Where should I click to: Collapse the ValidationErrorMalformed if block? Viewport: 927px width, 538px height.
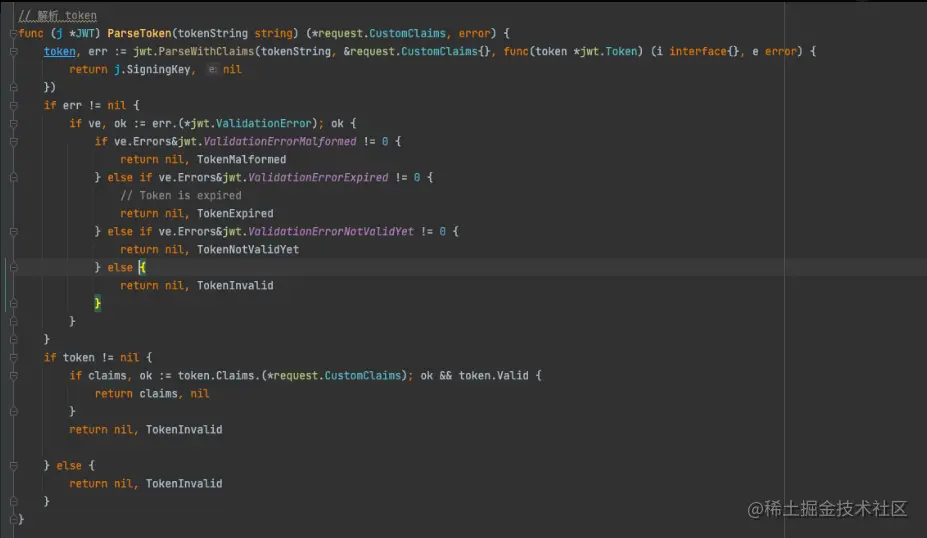(13, 141)
